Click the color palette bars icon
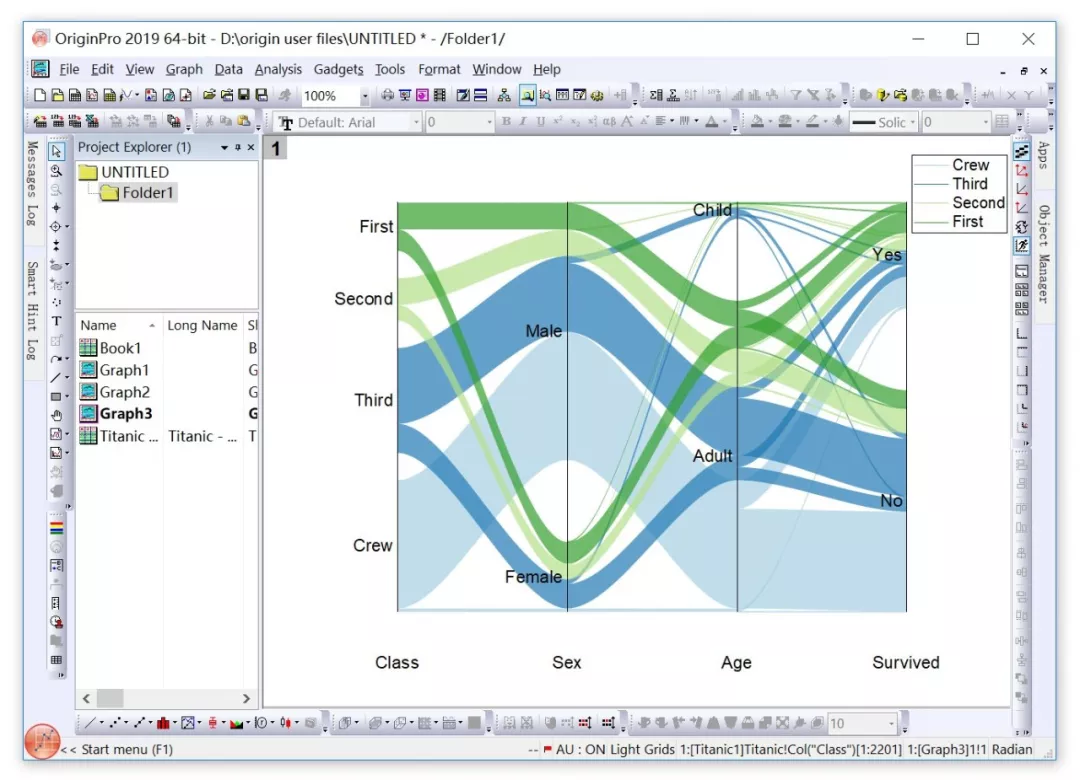Screen dimensions: 1080x780 pyautogui.click(x=56, y=528)
